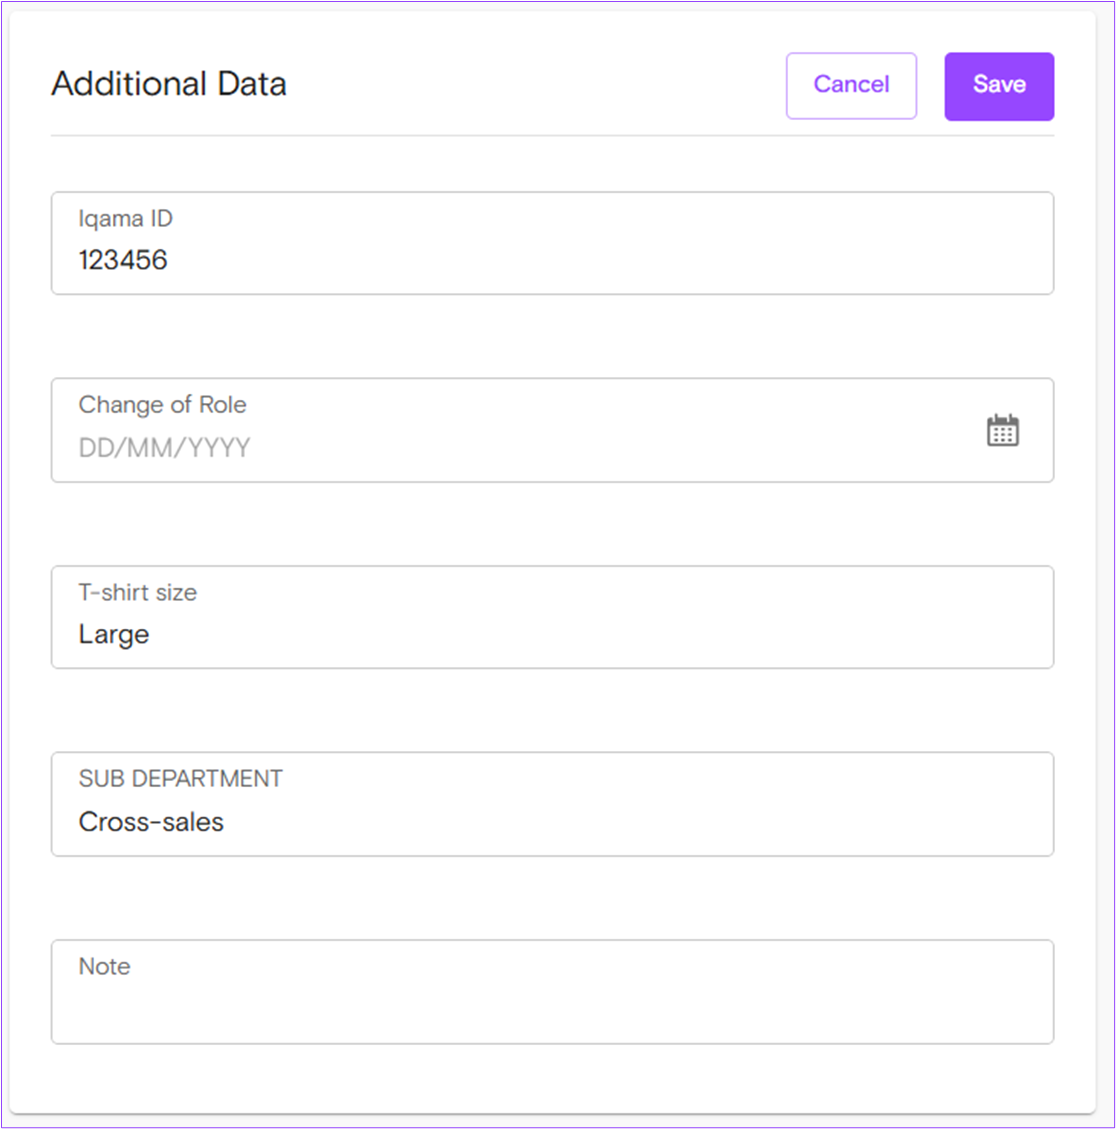Open the Change of Role calendar picker
Viewport: 1116px width, 1129px height.
tap(1002, 431)
